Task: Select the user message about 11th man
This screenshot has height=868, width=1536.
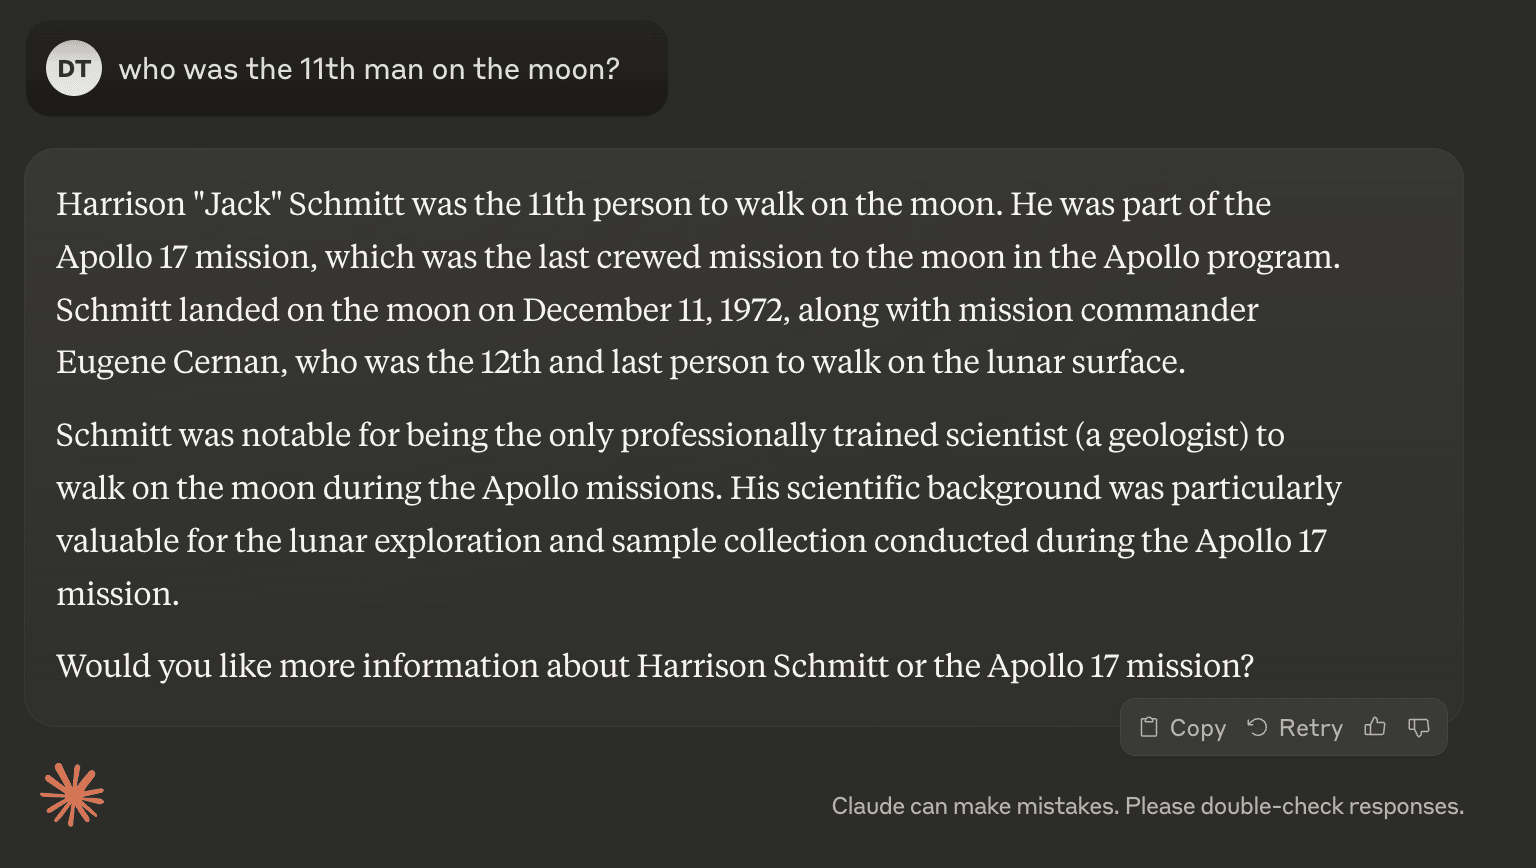Action: tap(369, 69)
